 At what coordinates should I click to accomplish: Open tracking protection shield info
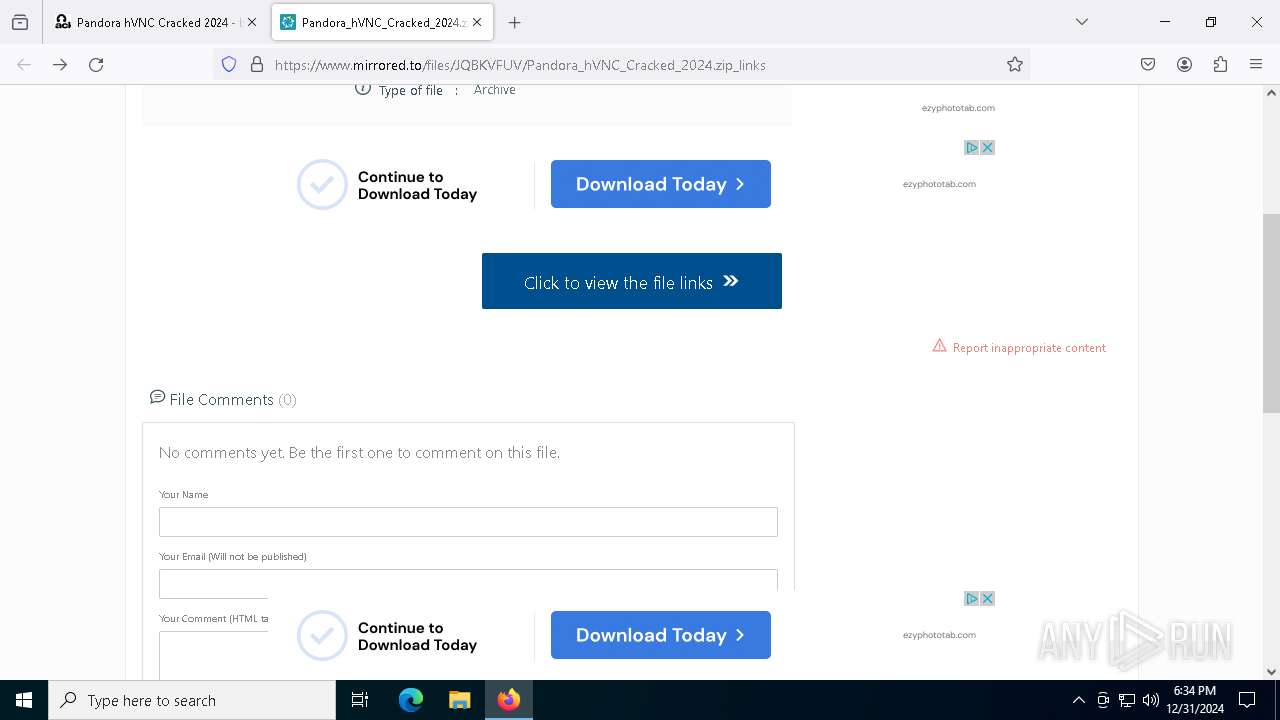(229, 64)
